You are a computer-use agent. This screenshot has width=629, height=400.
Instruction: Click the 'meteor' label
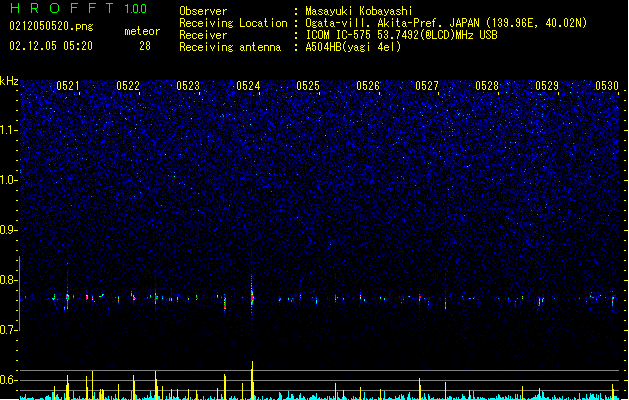tap(142, 31)
